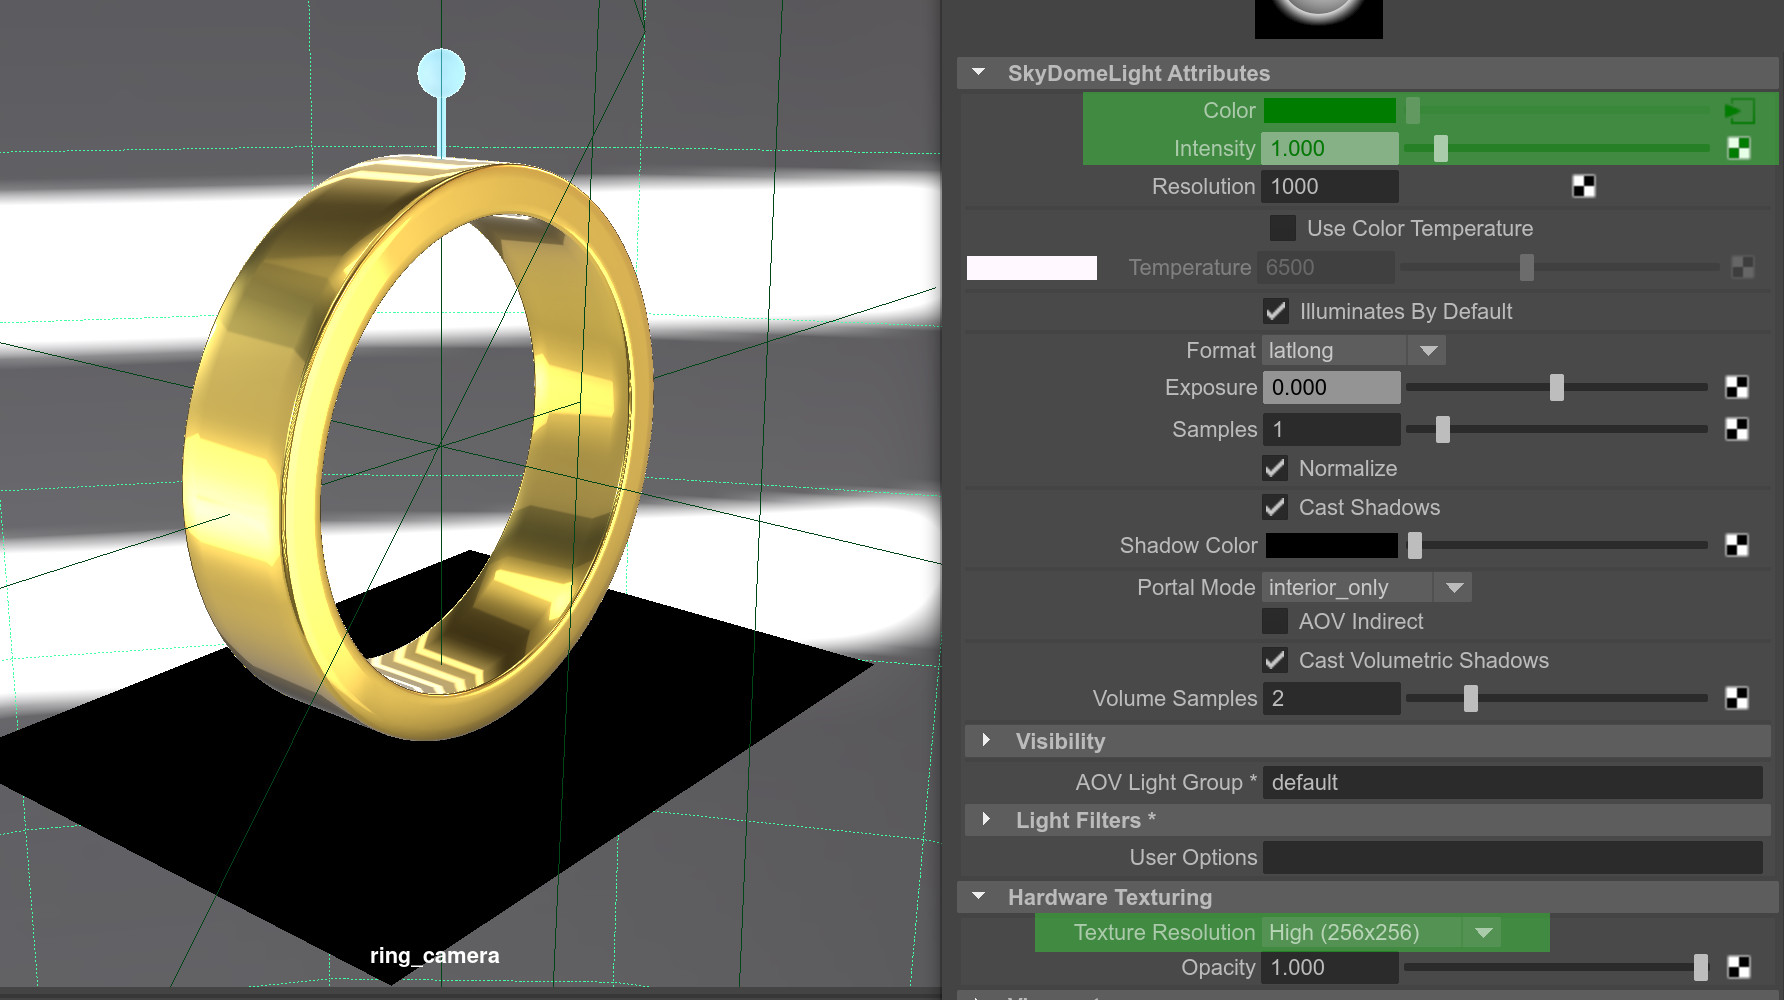This screenshot has height=1000, width=1784.
Task: Click the Intensity value field
Action: [1329, 149]
